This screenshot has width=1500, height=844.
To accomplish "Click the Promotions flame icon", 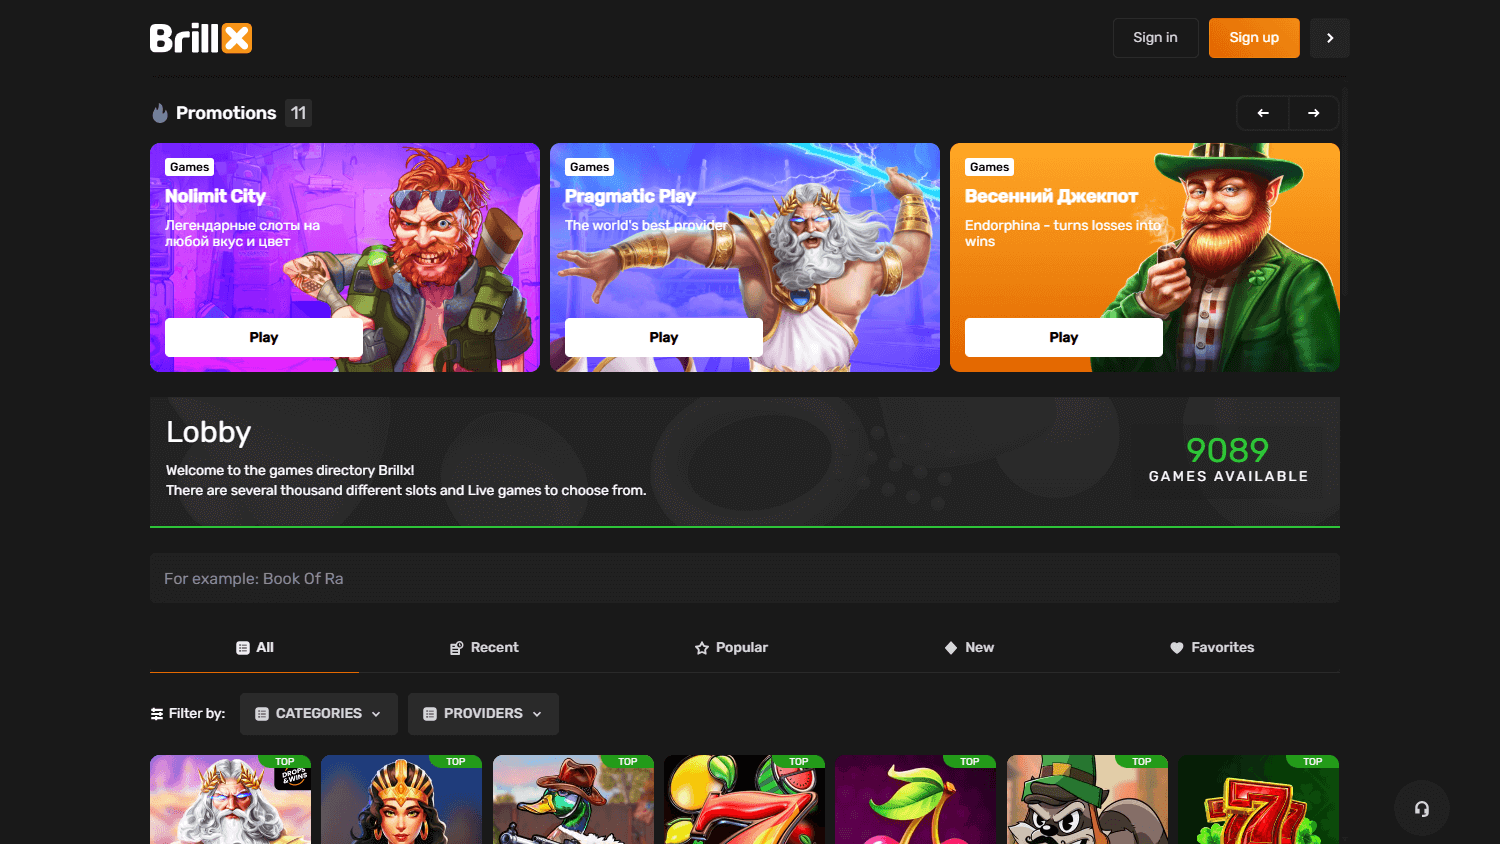I will 160,113.
